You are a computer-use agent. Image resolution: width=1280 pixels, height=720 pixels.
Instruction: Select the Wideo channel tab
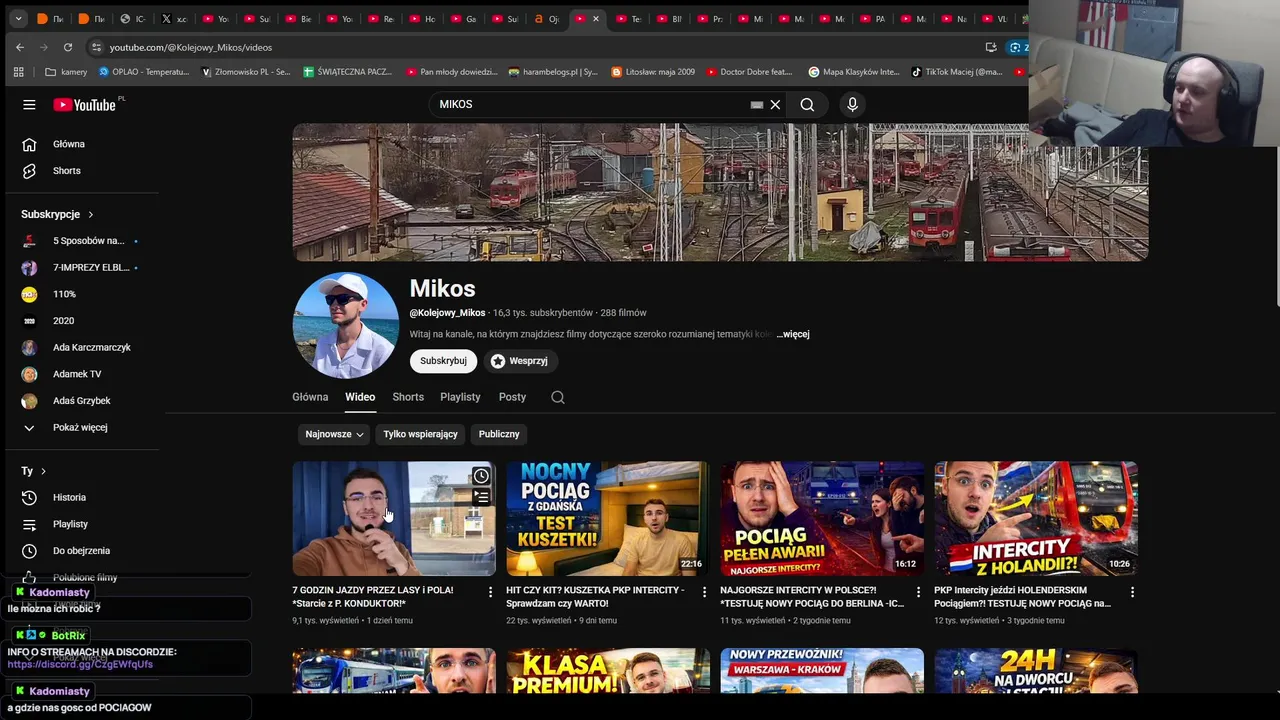pos(360,397)
